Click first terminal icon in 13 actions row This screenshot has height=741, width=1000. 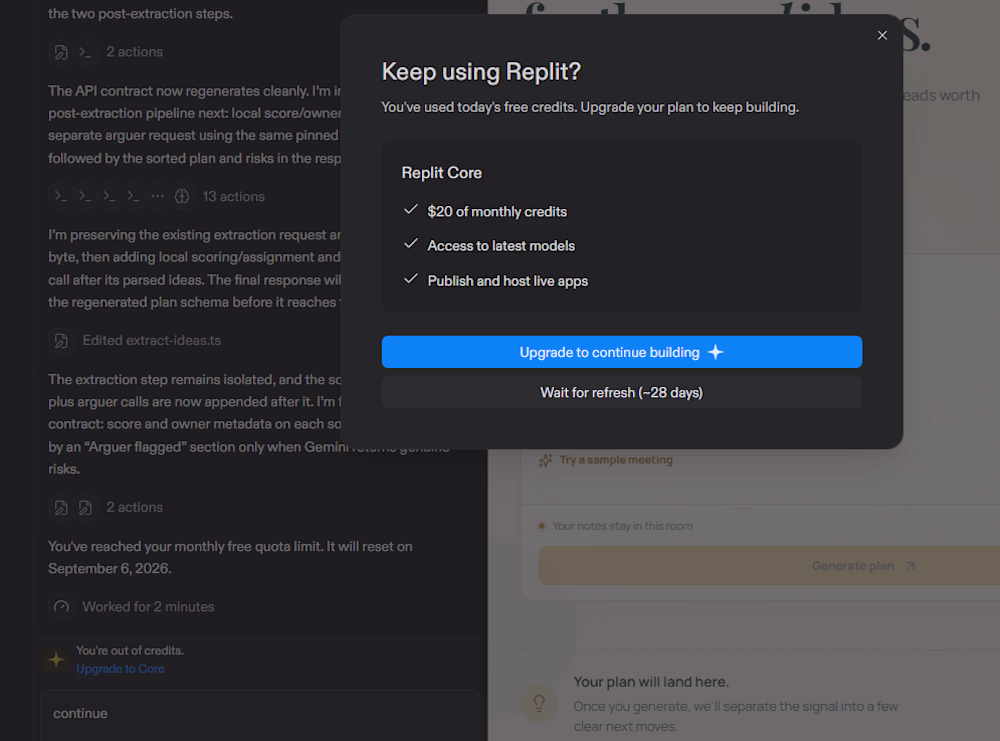point(61,196)
